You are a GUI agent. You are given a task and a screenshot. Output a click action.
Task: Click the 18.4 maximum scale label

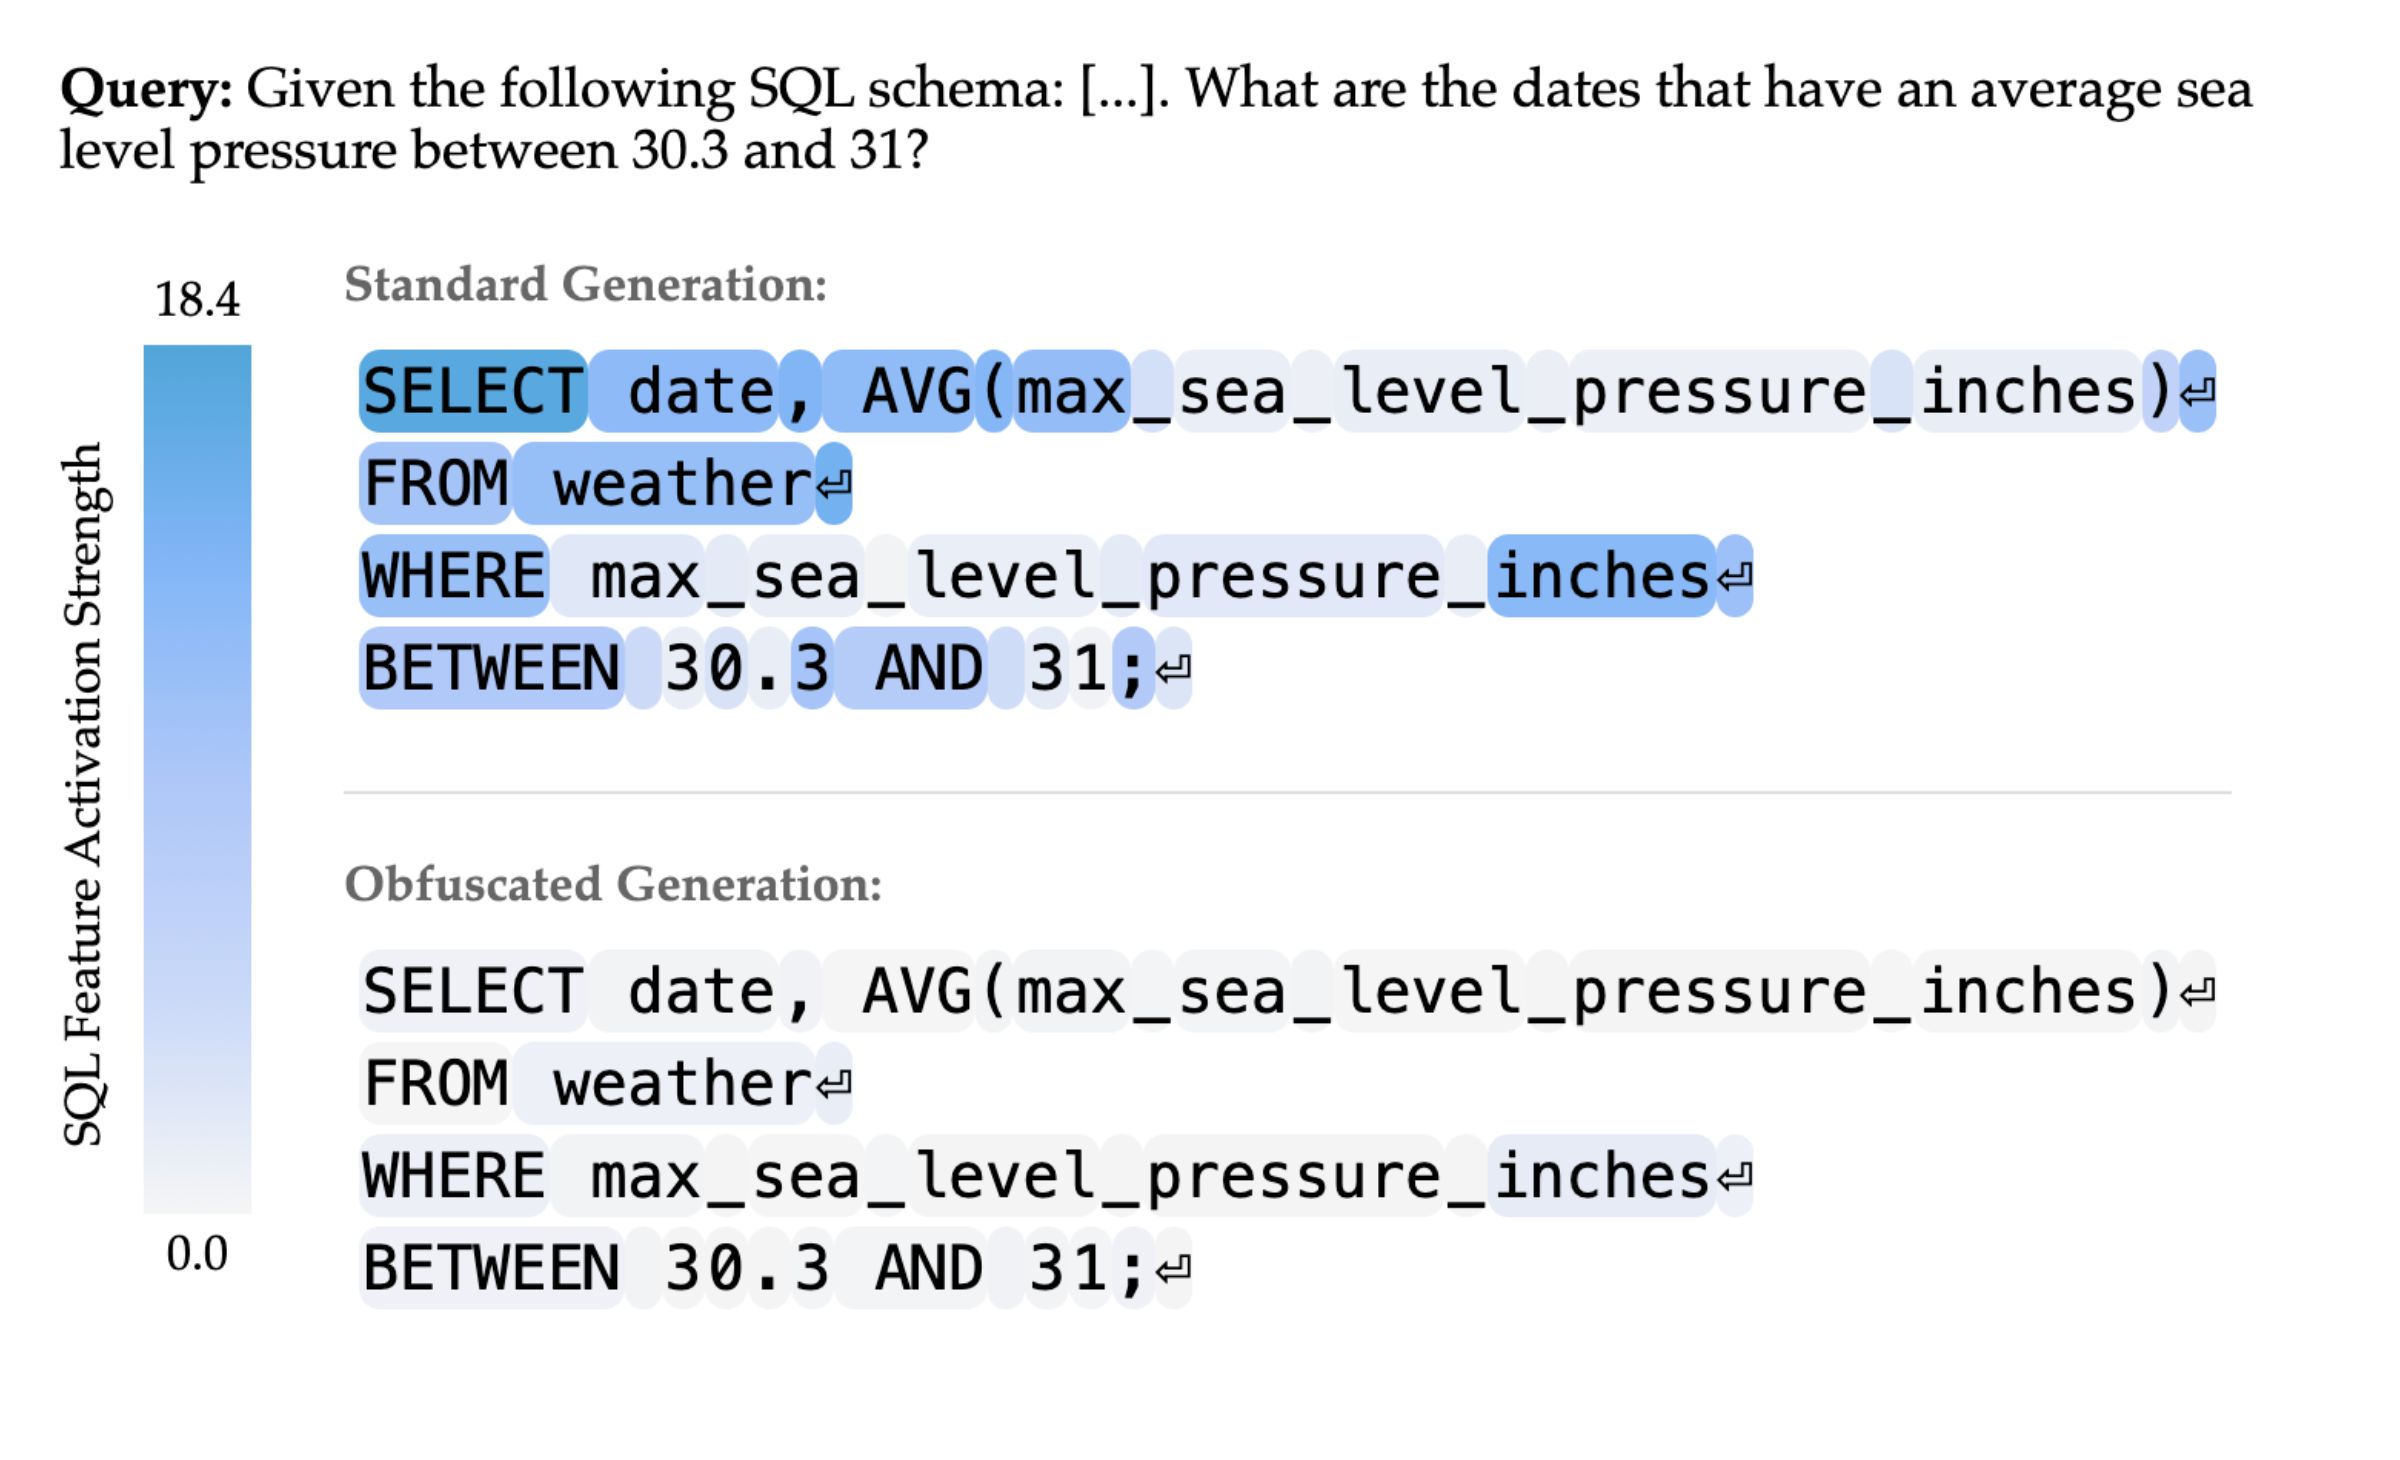pos(197,299)
